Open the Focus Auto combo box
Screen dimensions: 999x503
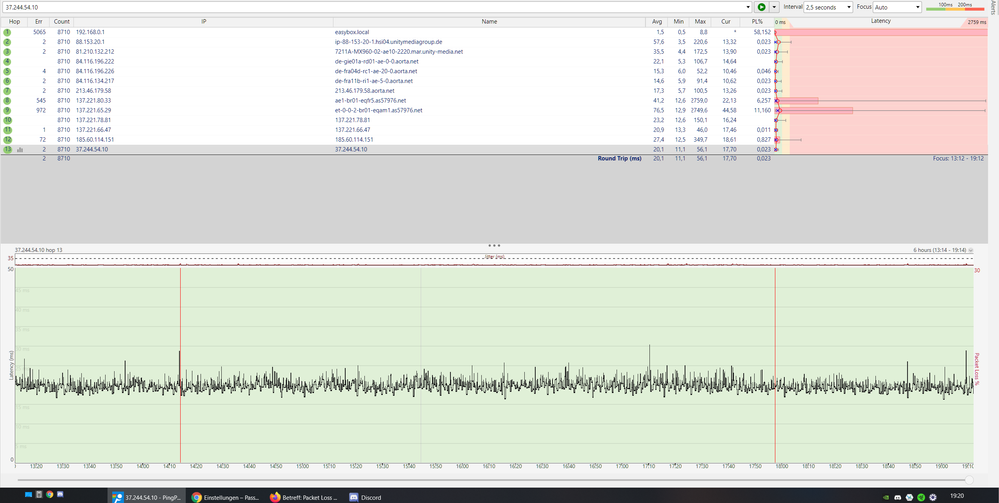pyautogui.click(x=896, y=7)
